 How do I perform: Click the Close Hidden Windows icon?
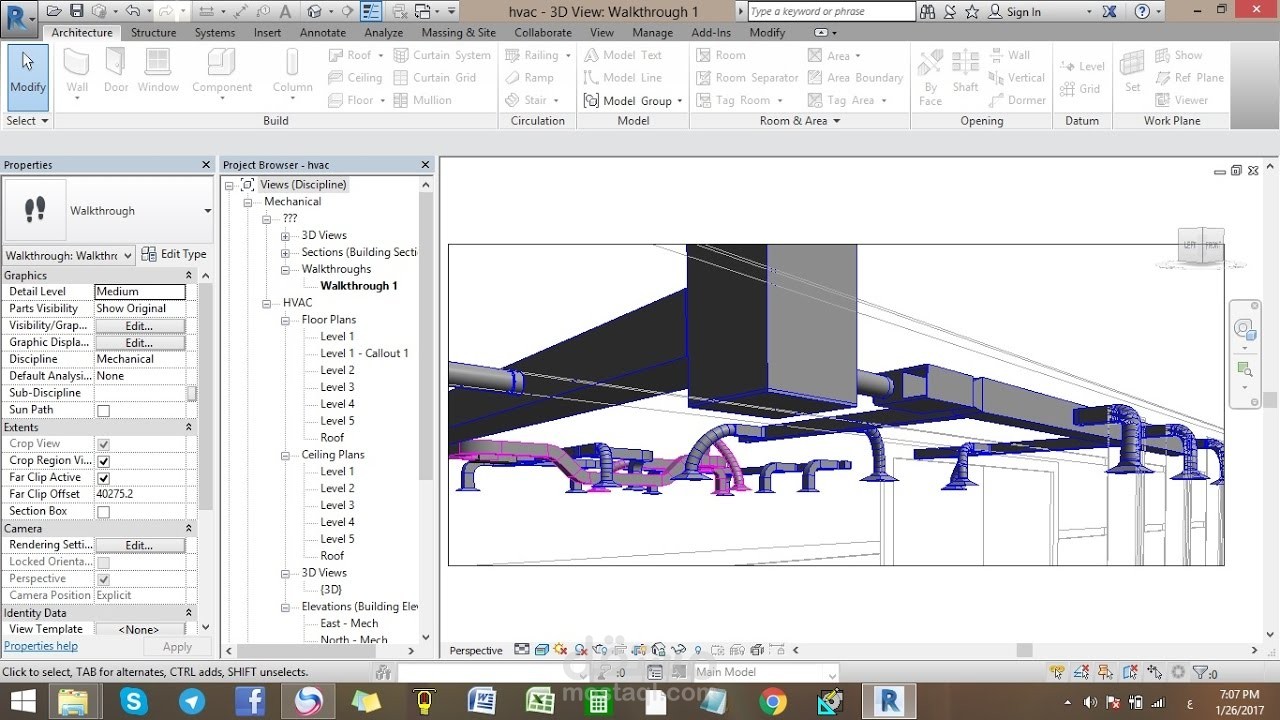[x=398, y=11]
